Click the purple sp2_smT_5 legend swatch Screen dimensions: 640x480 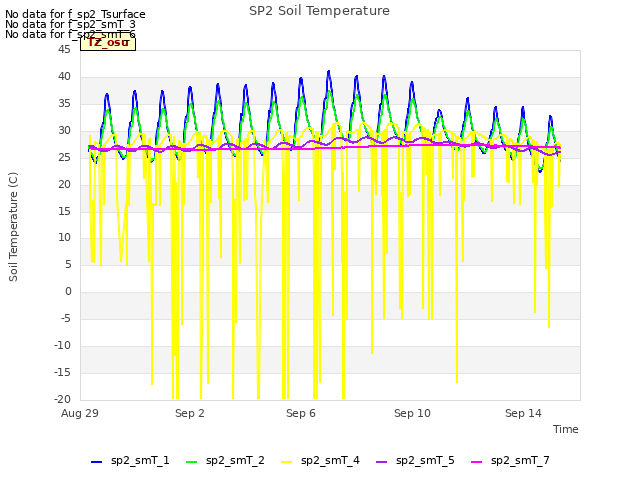click(x=381, y=462)
